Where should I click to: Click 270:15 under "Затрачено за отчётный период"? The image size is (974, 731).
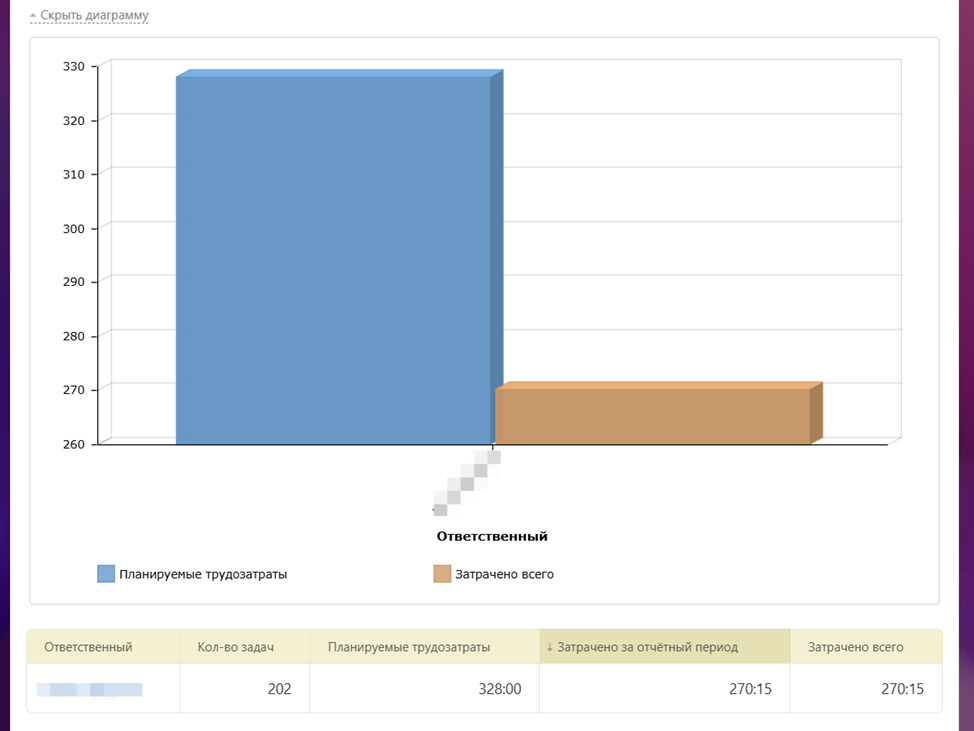(x=750, y=689)
